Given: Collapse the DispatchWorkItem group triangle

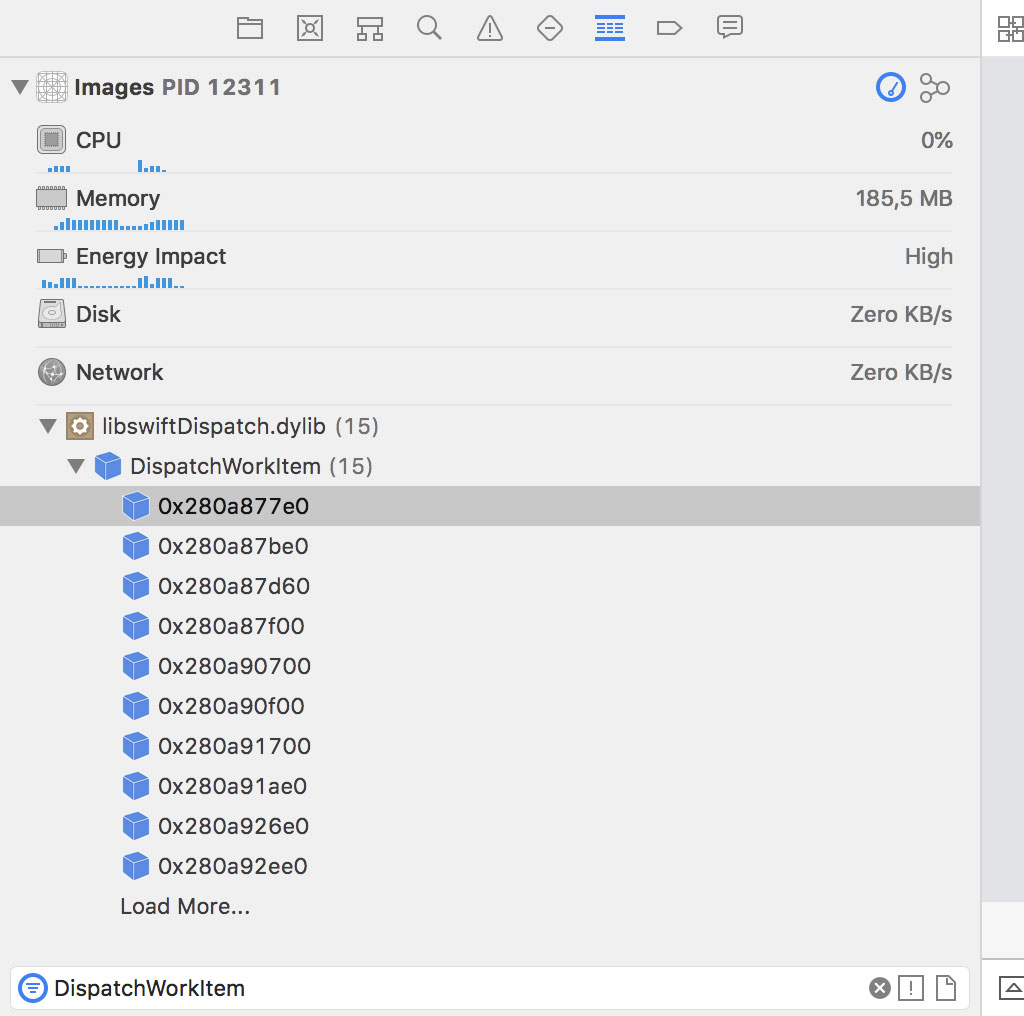Looking at the screenshot, I should tap(76, 466).
